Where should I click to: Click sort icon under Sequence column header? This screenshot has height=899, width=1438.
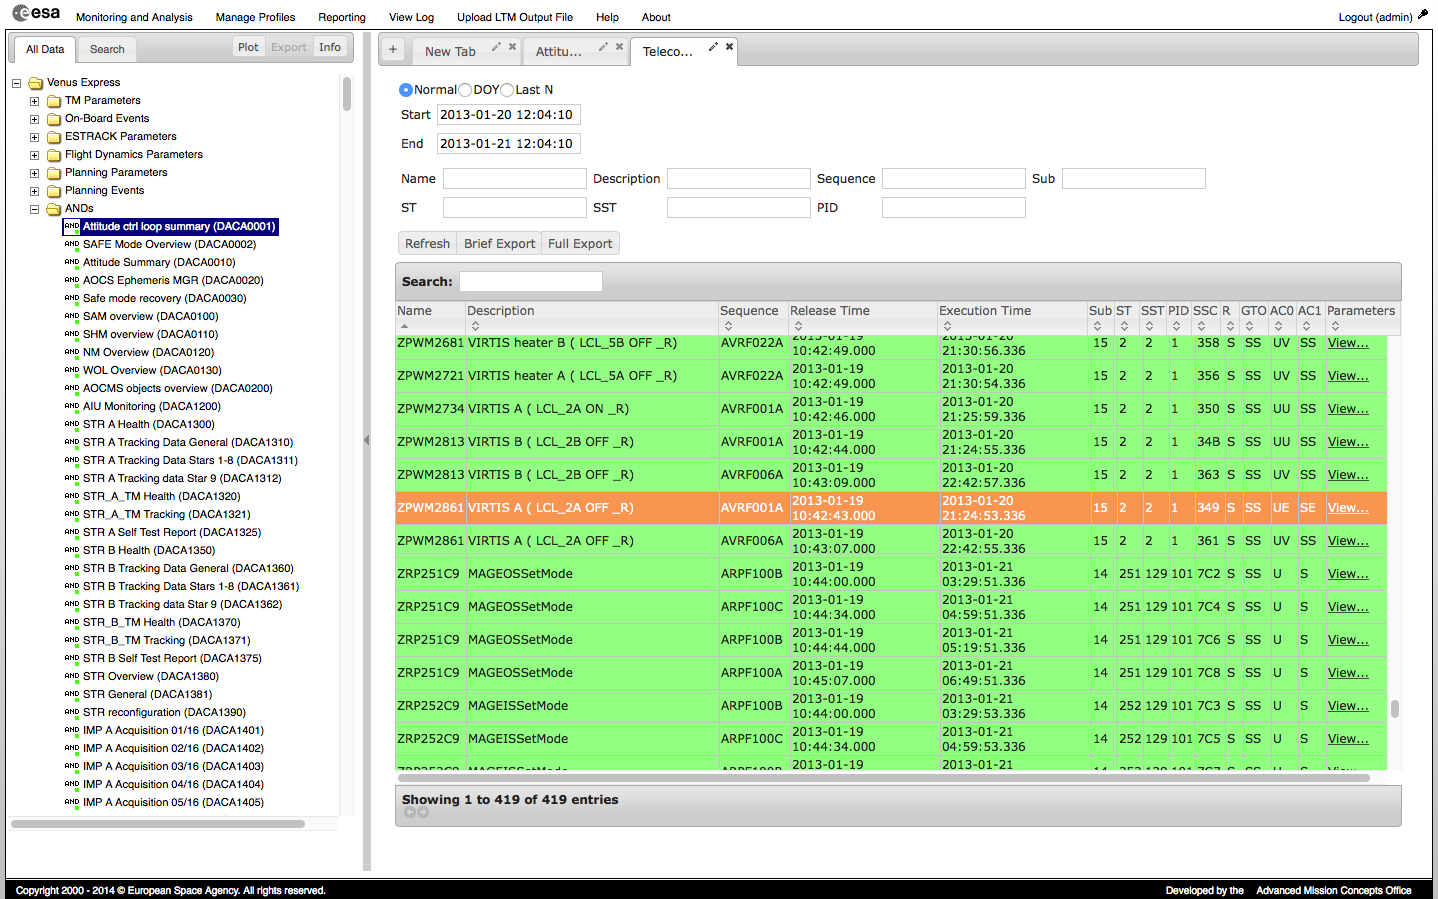pos(728,326)
